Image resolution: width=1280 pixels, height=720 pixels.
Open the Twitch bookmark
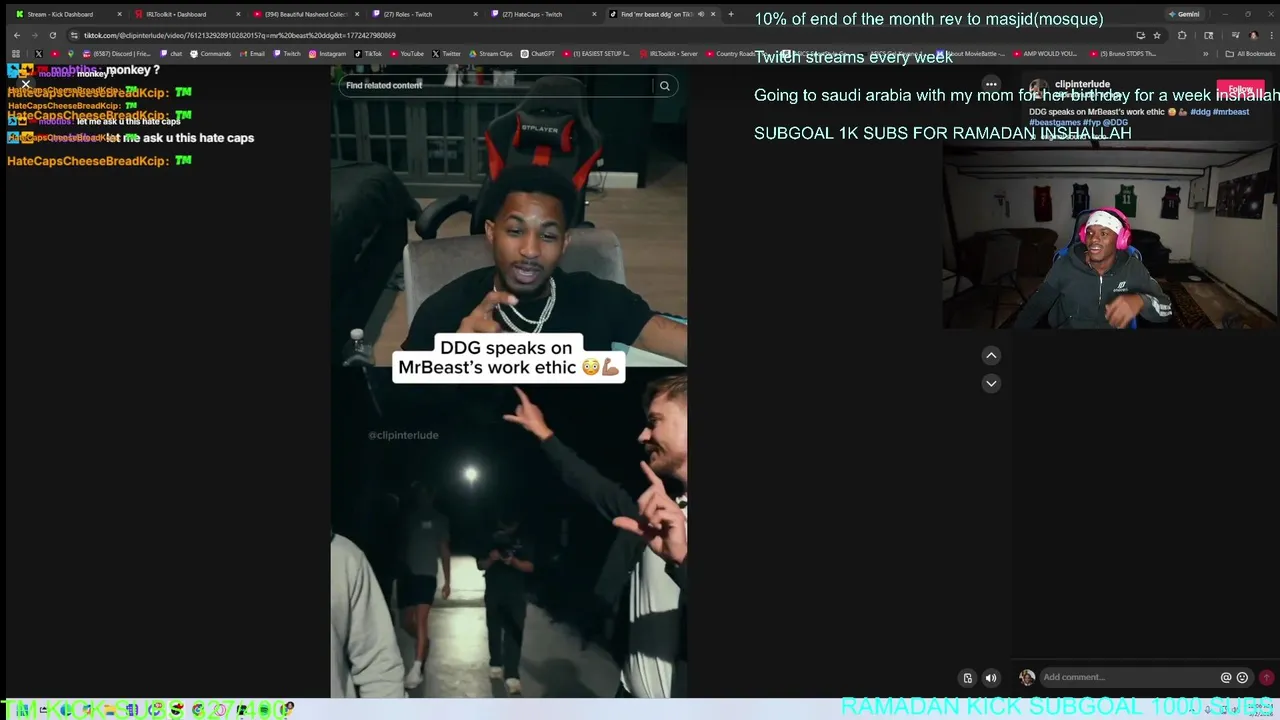pos(287,54)
